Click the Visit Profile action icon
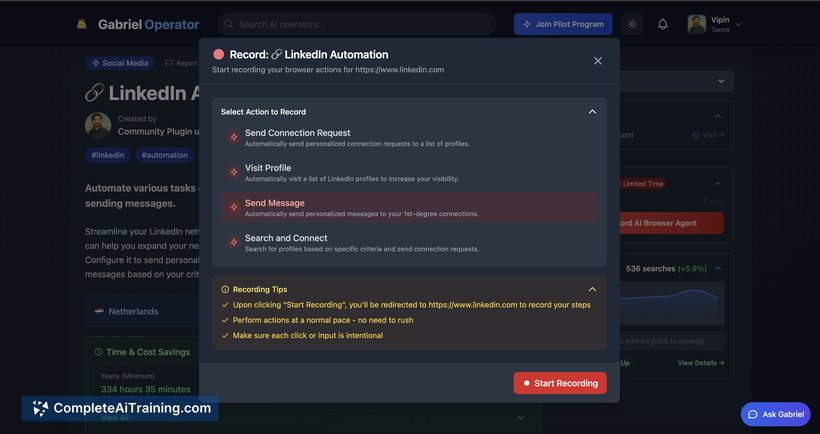 click(x=234, y=172)
